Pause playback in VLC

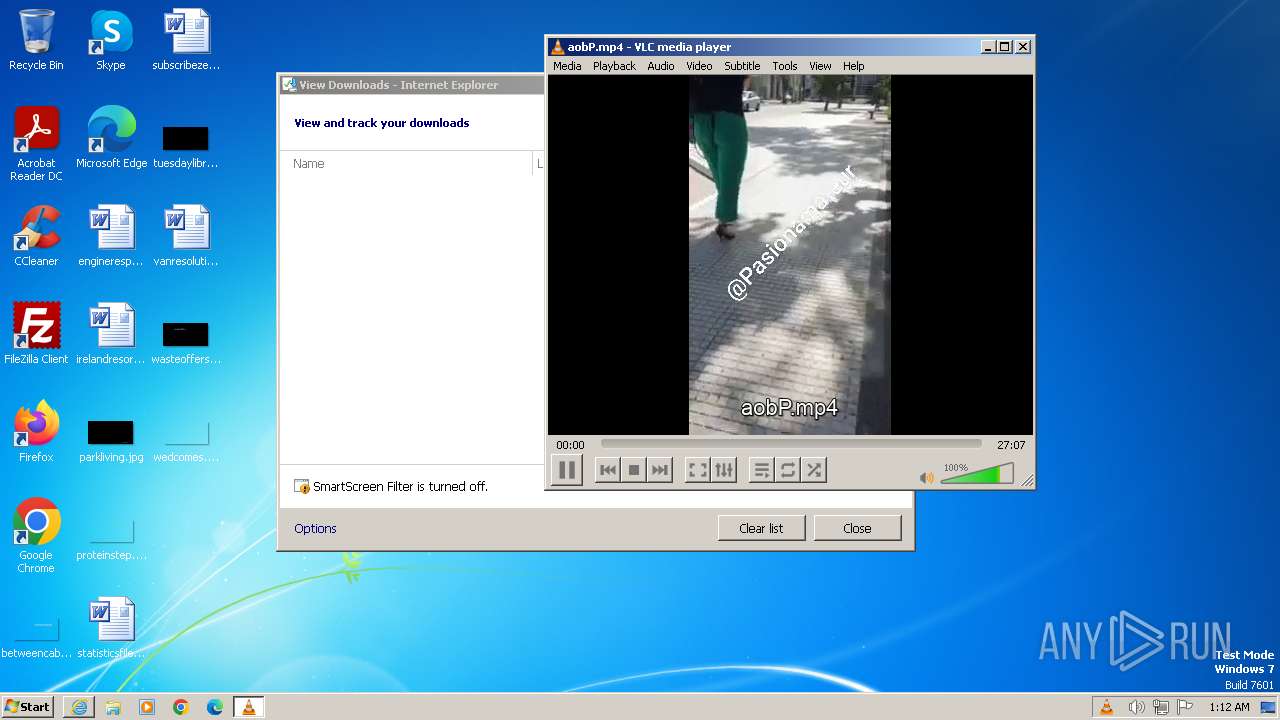pos(566,470)
